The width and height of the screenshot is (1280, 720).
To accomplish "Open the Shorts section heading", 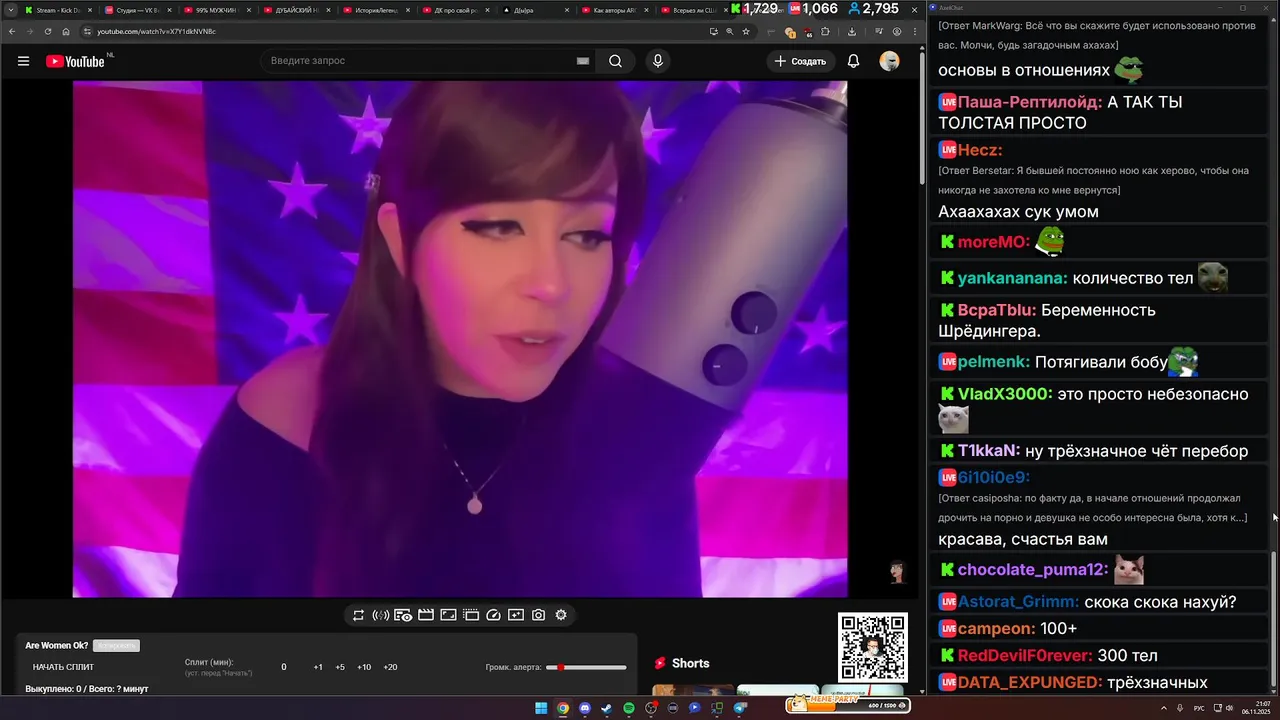I will point(681,663).
